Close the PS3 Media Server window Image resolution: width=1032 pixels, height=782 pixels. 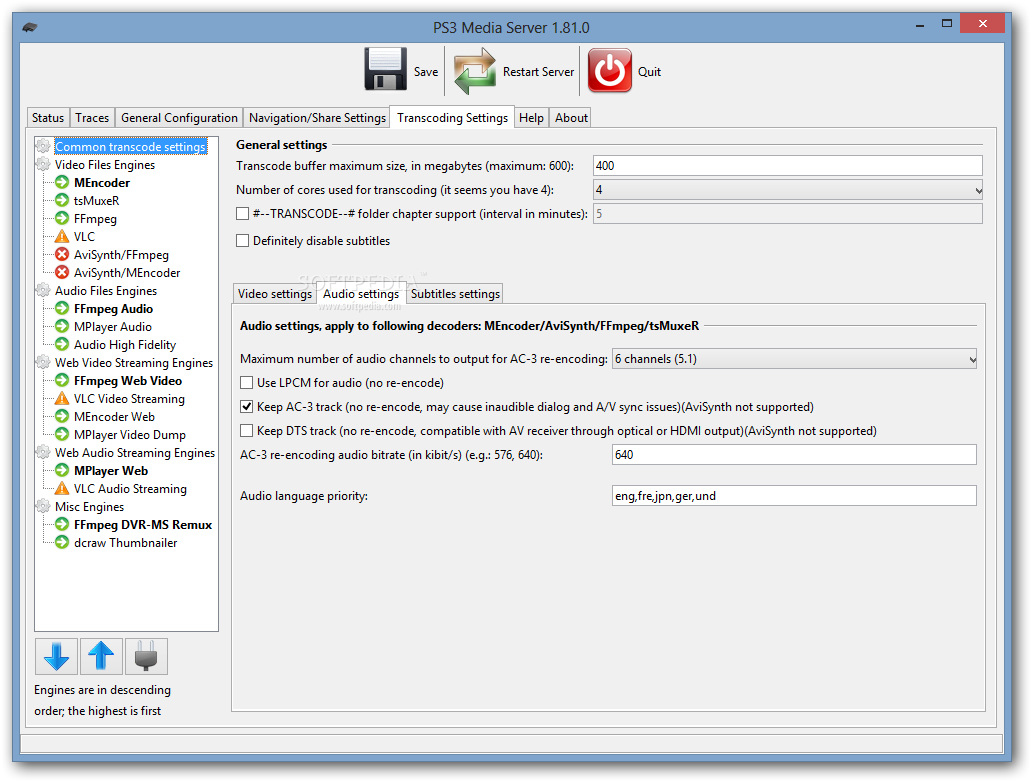982,23
